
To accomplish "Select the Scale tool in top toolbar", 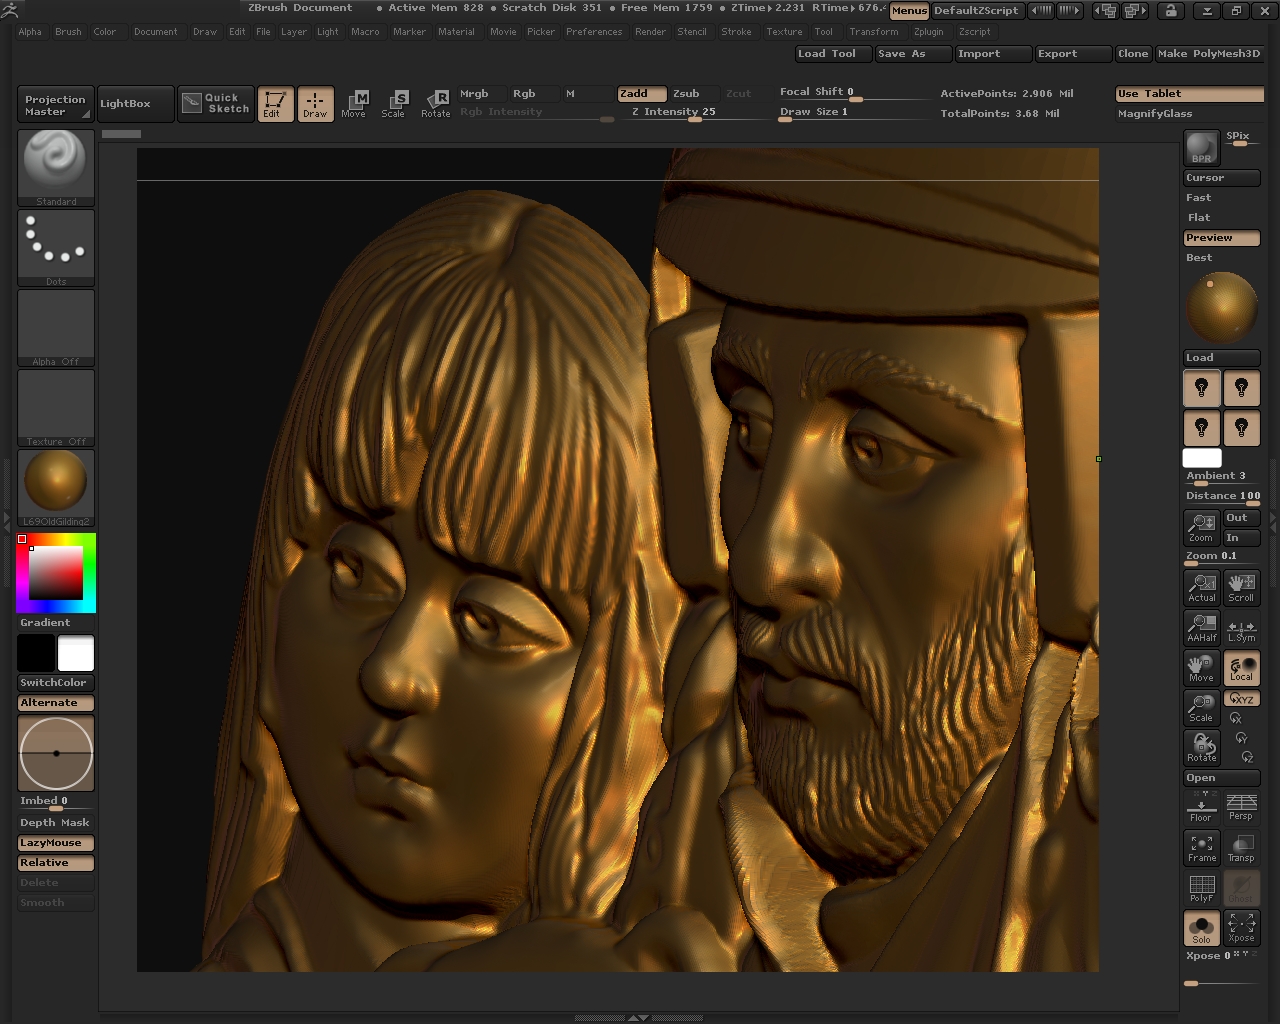I will coord(394,103).
